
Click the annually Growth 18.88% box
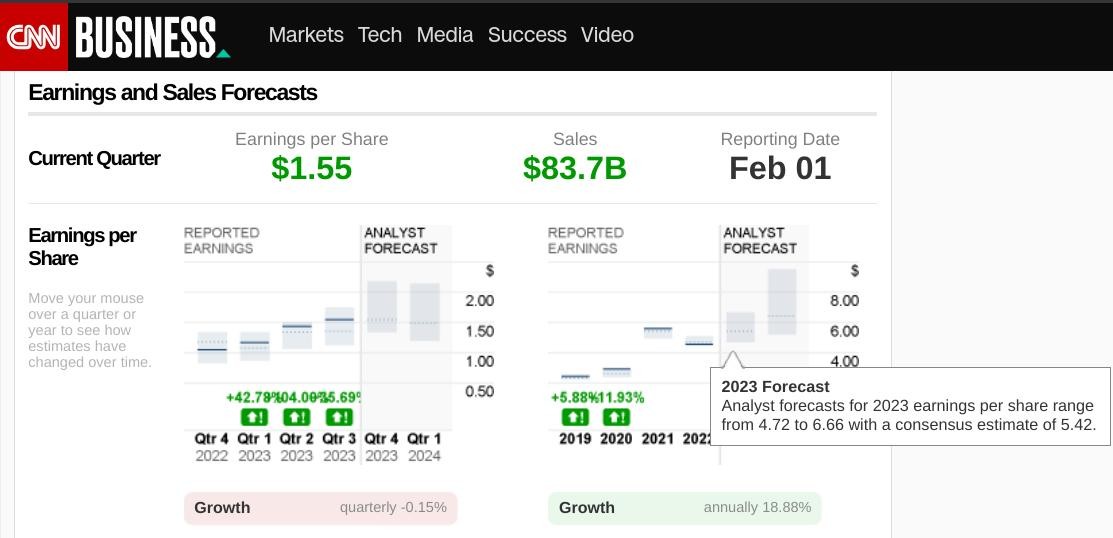tap(684, 508)
